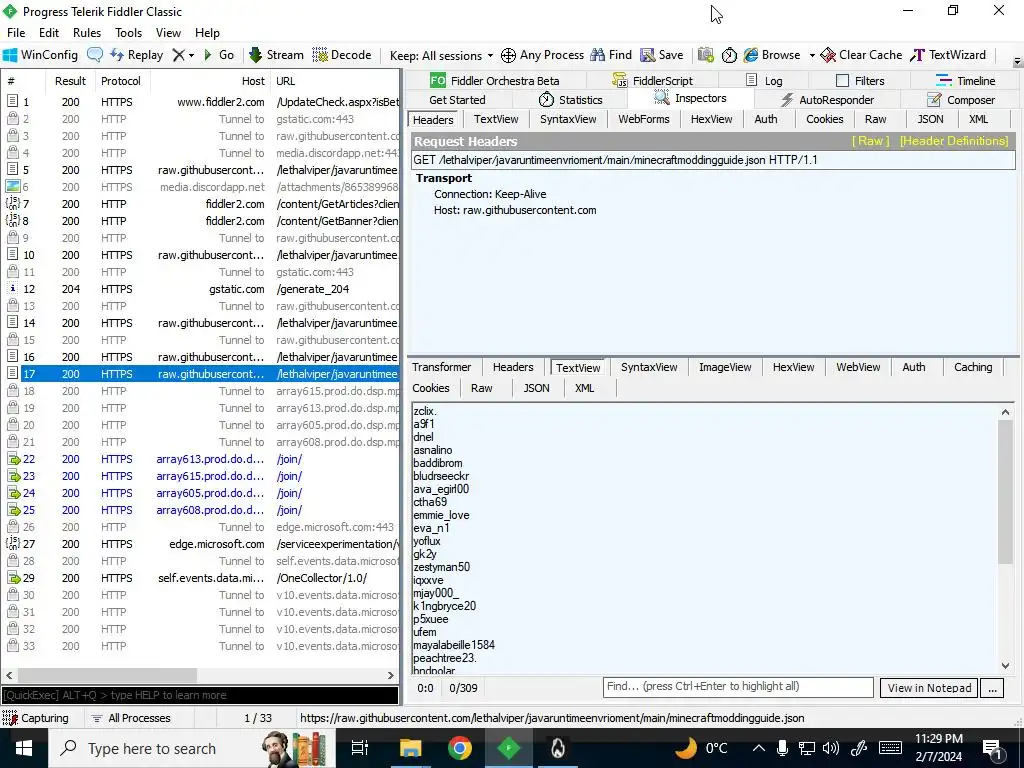Toggle Stream mode
The width and height of the screenshot is (1024, 768).
pos(276,55)
